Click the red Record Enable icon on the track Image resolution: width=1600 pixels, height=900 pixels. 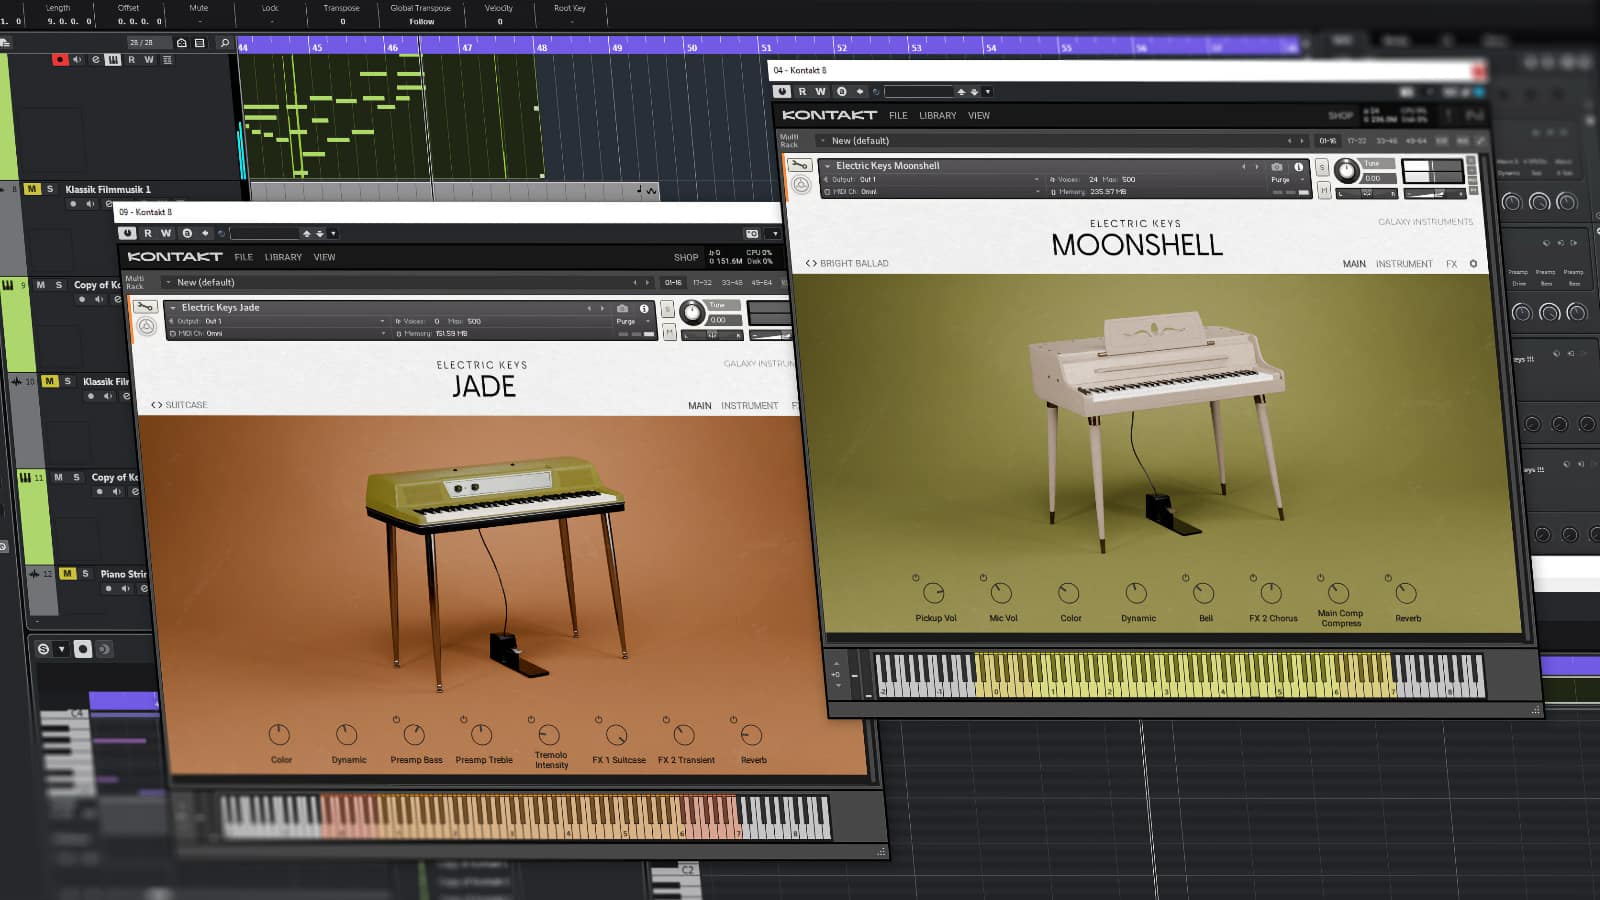tap(60, 60)
